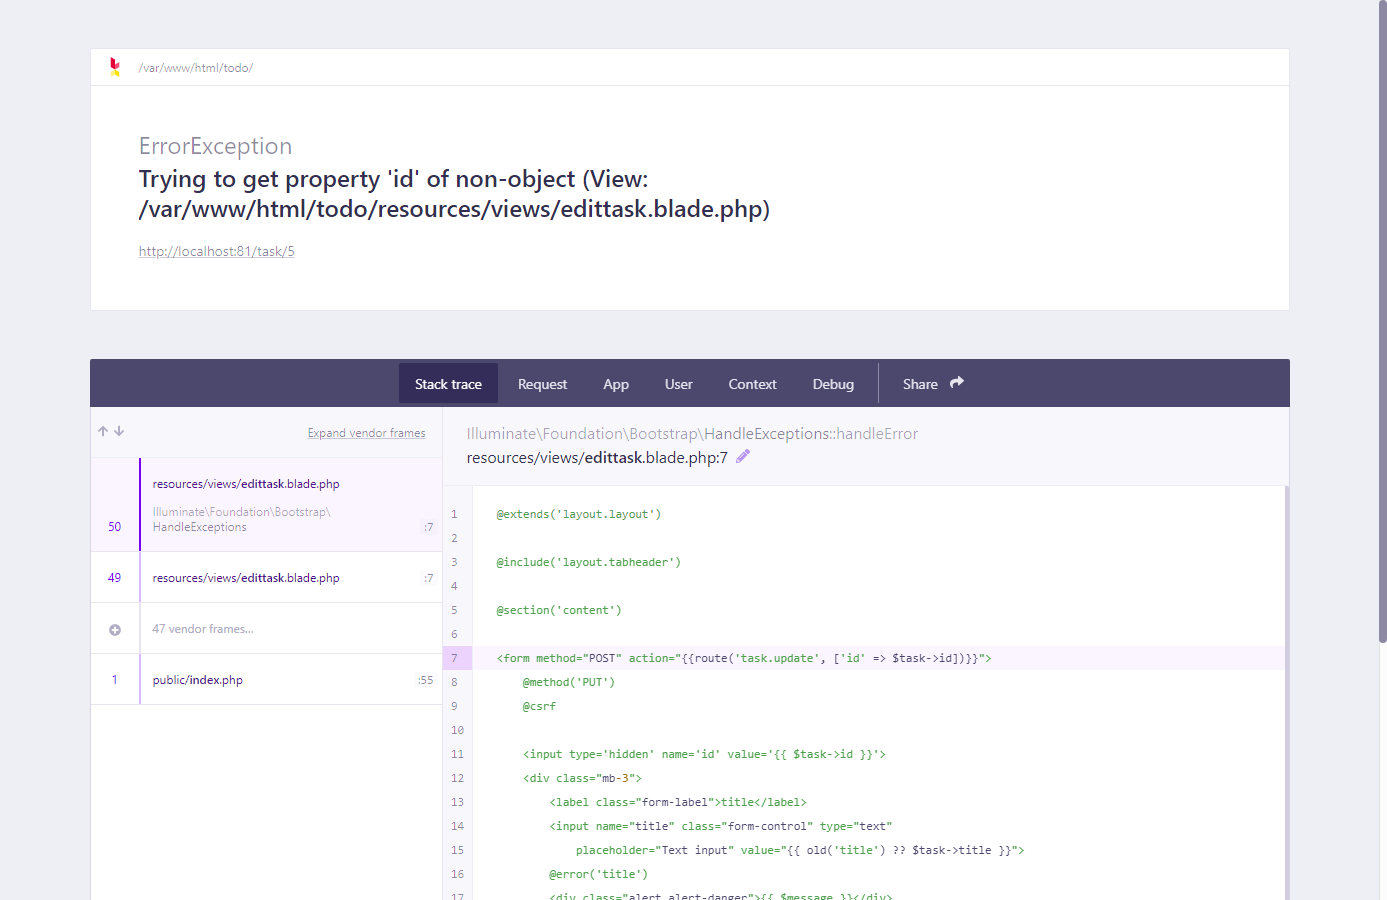Click pencil icon to open file in editor
1387x900 pixels.
tap(743, 457)
